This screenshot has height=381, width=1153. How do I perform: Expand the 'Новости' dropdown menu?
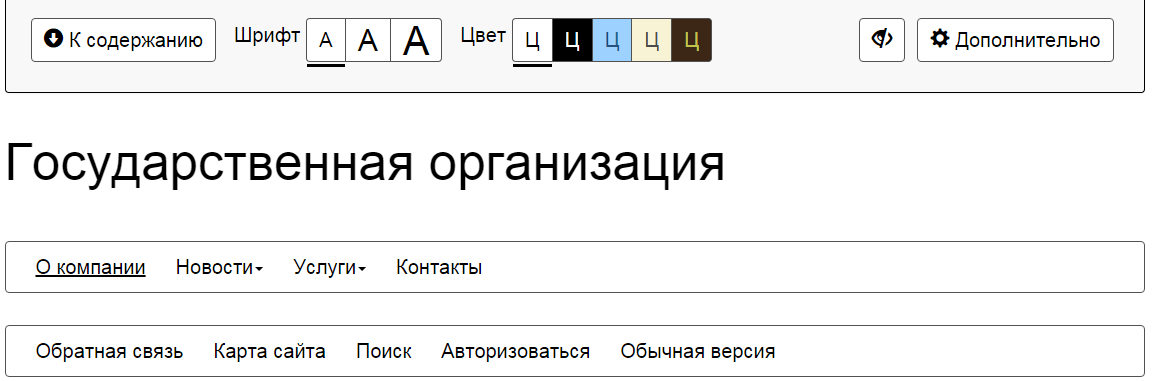pyautogui.click(x=219, y=267)
